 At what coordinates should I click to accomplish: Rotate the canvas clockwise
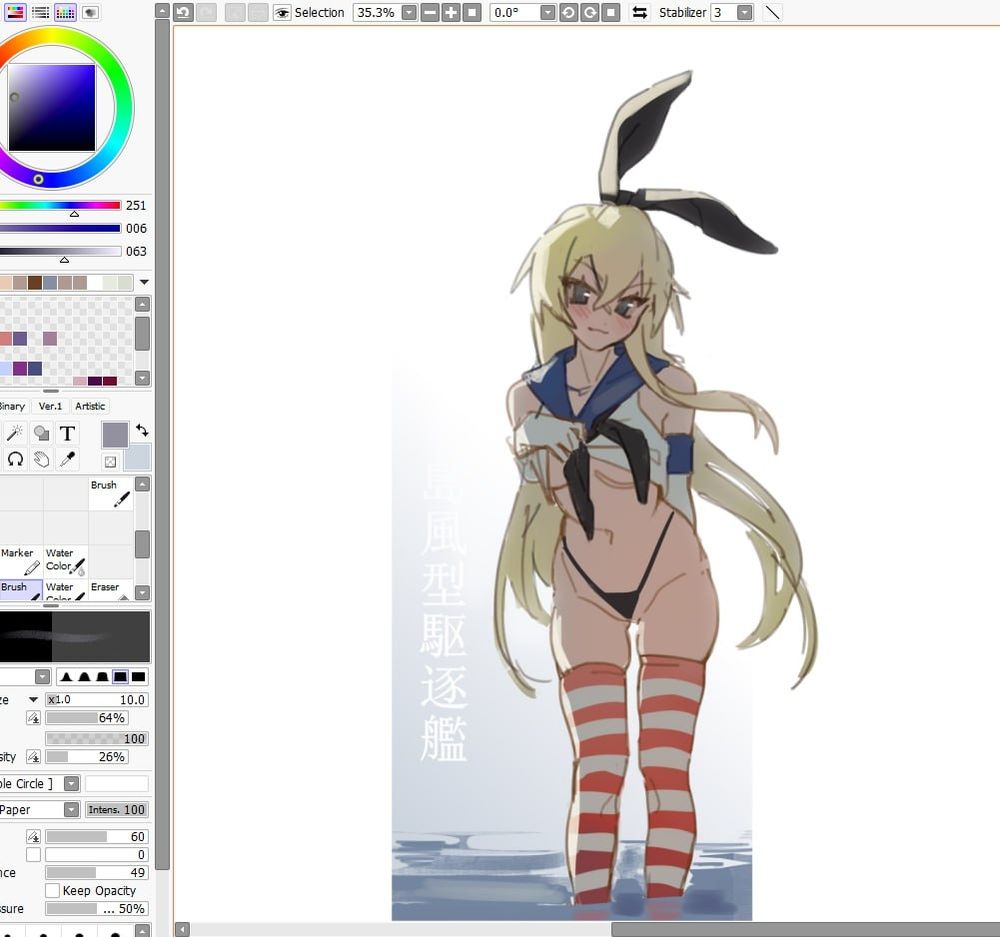(590, 12)
